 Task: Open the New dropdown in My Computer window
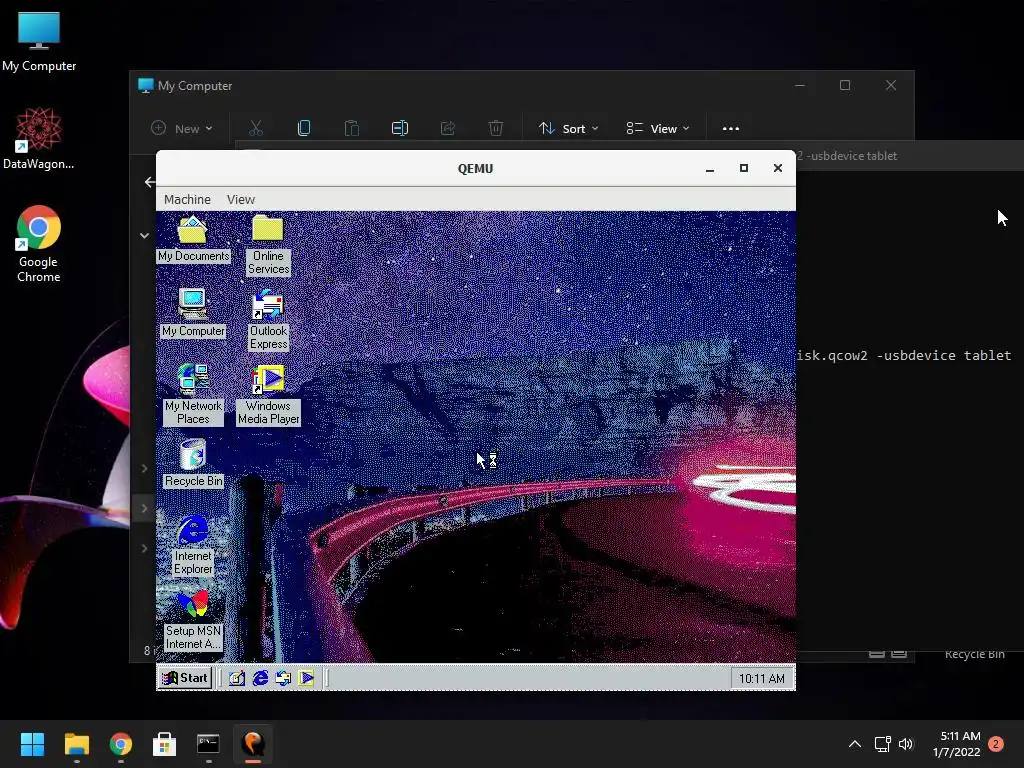(182, 129)
